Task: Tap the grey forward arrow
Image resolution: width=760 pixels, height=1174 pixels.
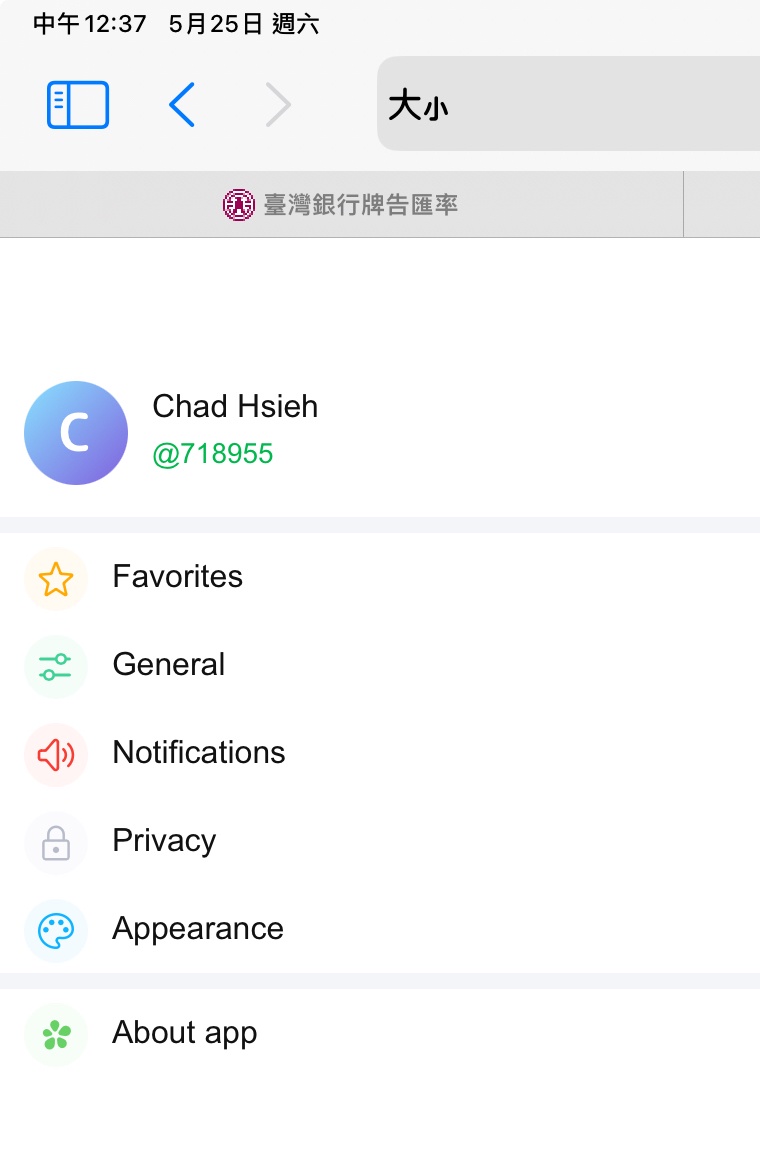Action: [x=278, y=105]
